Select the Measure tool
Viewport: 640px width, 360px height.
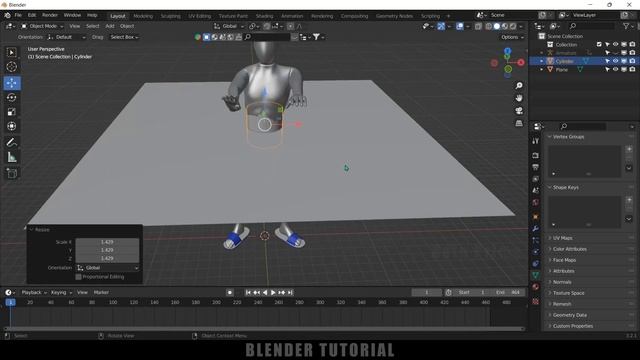pyautogui.click(x=11, y=157)
